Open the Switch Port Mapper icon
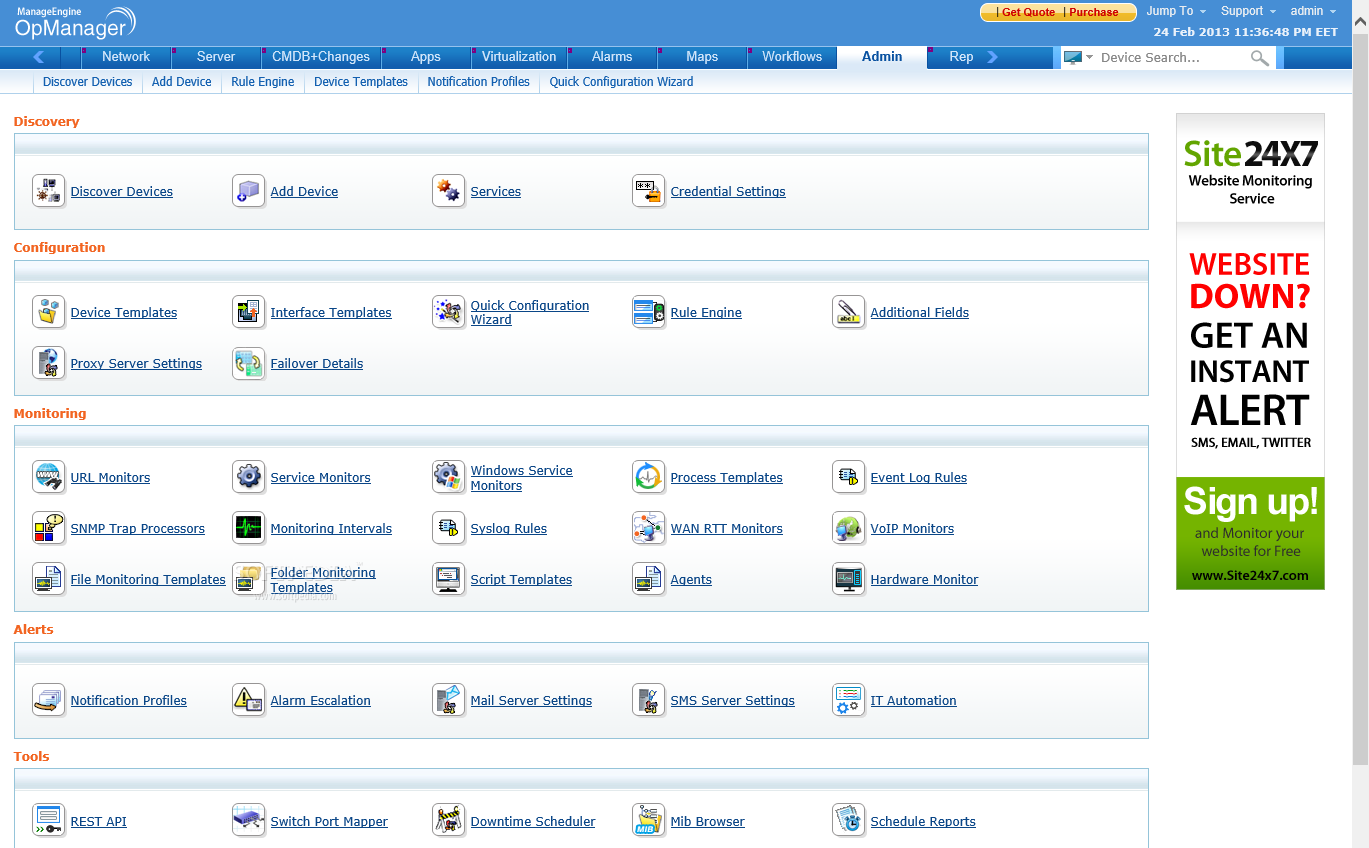 [248, 820]
